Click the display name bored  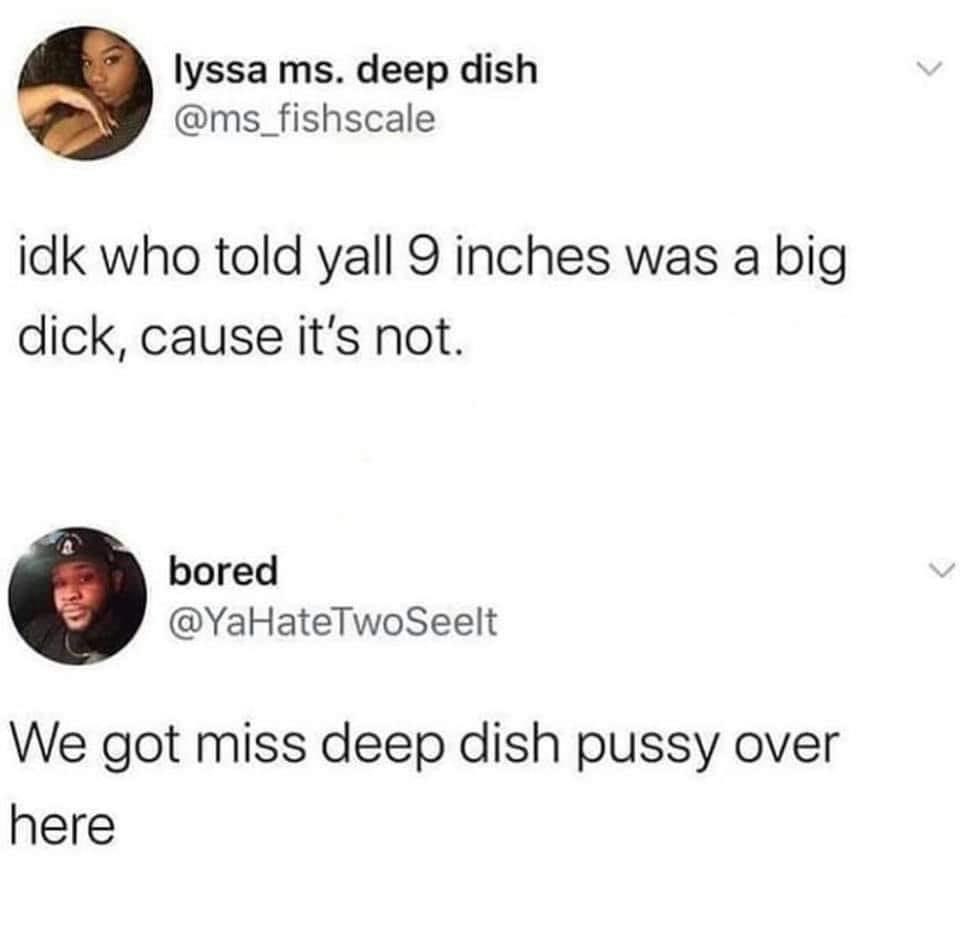tap(223, 571)
